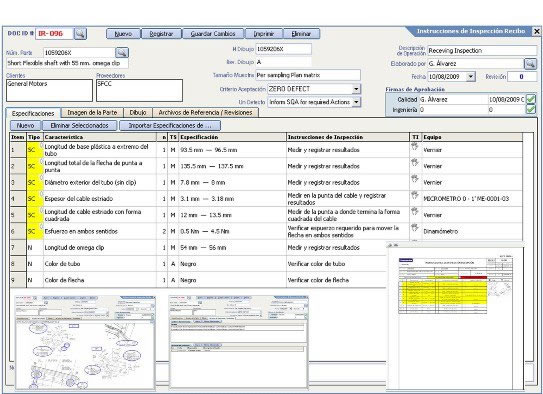Image resolution: width=543 pixels, height=394 pixels.
Task: Click the MICROMETRO 0 - 1" equipment cell
Action: pyautogui.click(x=472, y=199)
